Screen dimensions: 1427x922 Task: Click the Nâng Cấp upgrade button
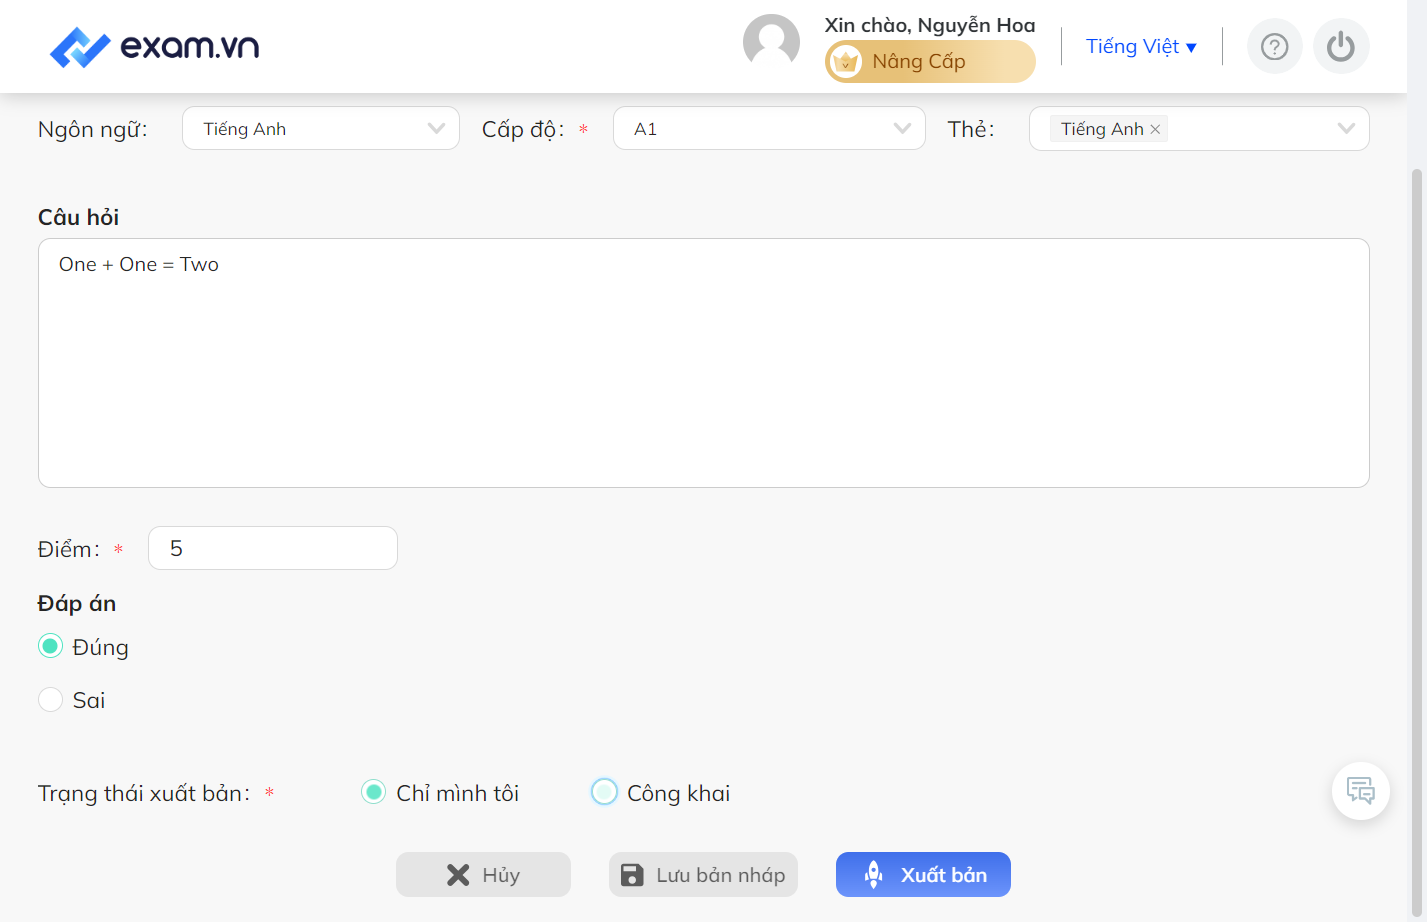click(930, 62)
